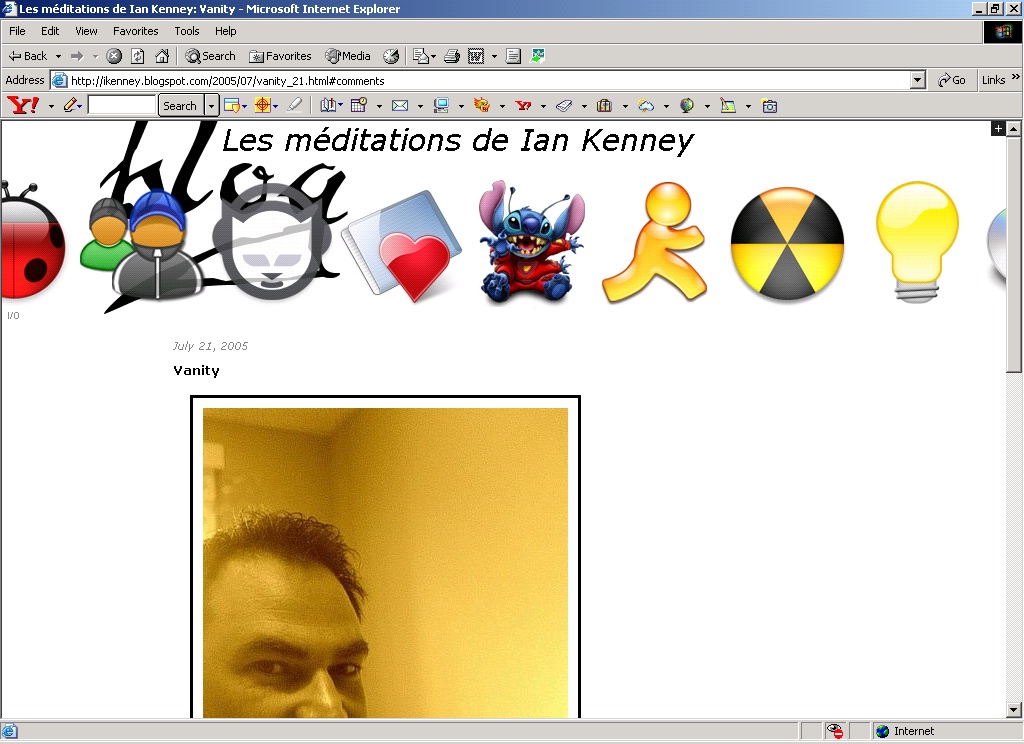Screen dimensions: 1024x744
Task: Open the Yahoo calendar icon
Action: [x=359, y=105]
